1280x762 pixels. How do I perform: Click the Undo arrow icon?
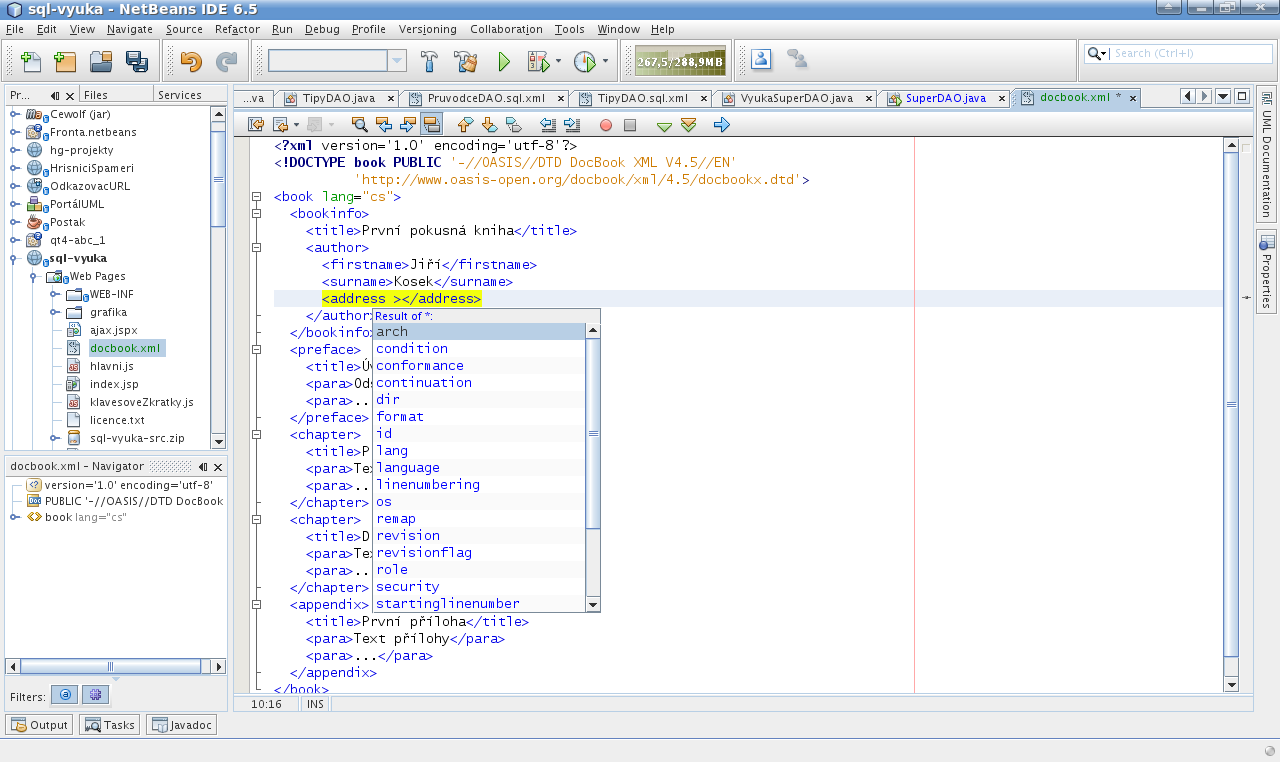(191, 62)
